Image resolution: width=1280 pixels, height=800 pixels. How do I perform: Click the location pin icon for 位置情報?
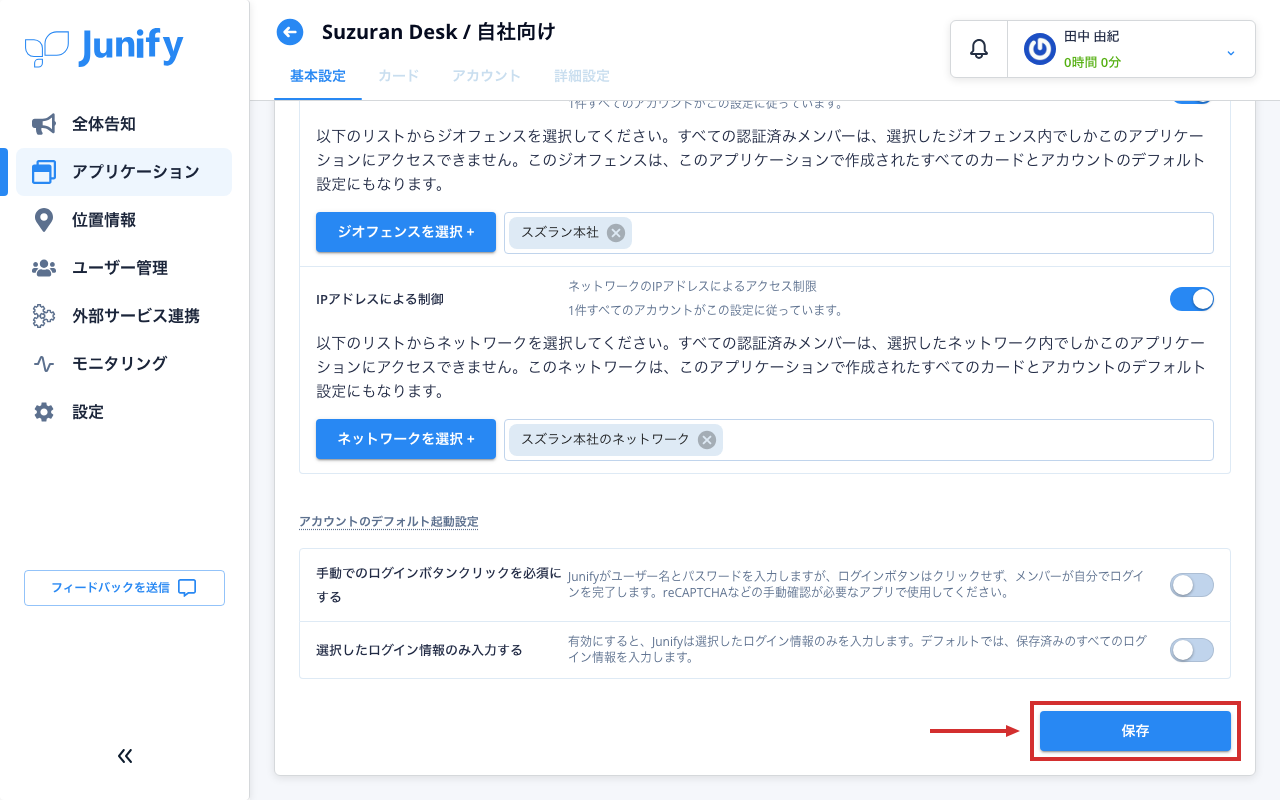coord(43,220)
